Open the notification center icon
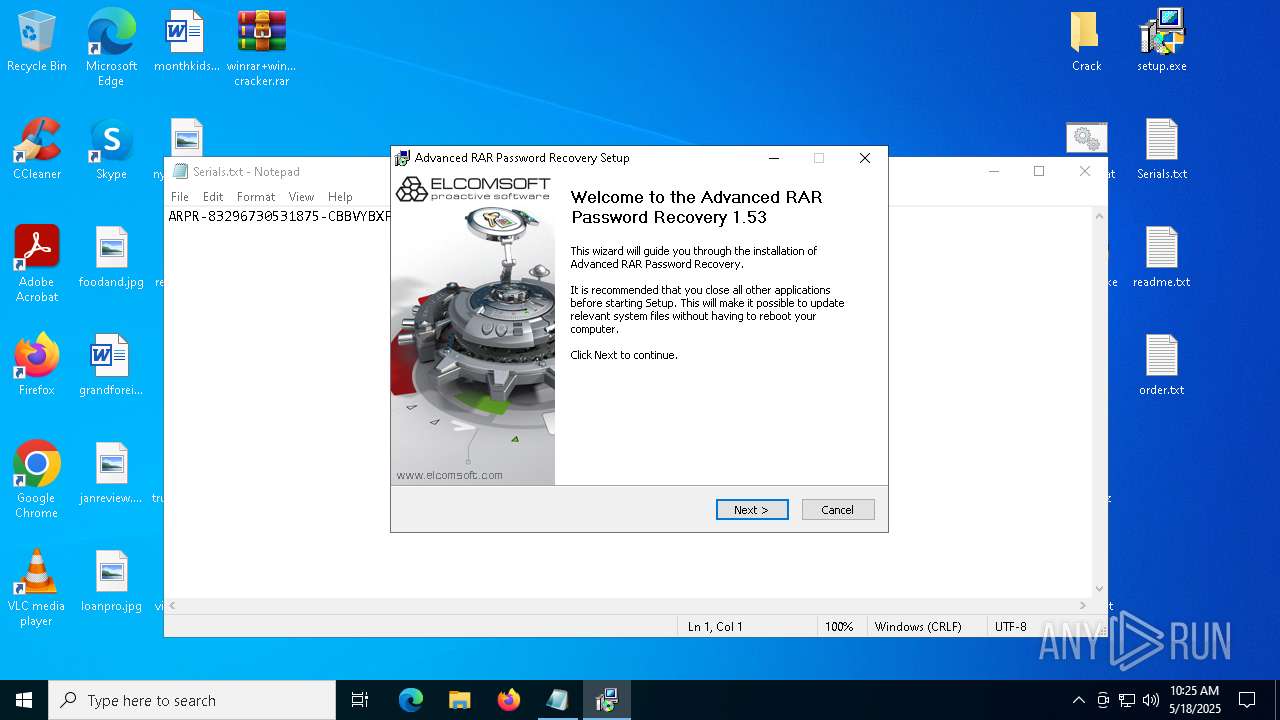 point(1247,700)
